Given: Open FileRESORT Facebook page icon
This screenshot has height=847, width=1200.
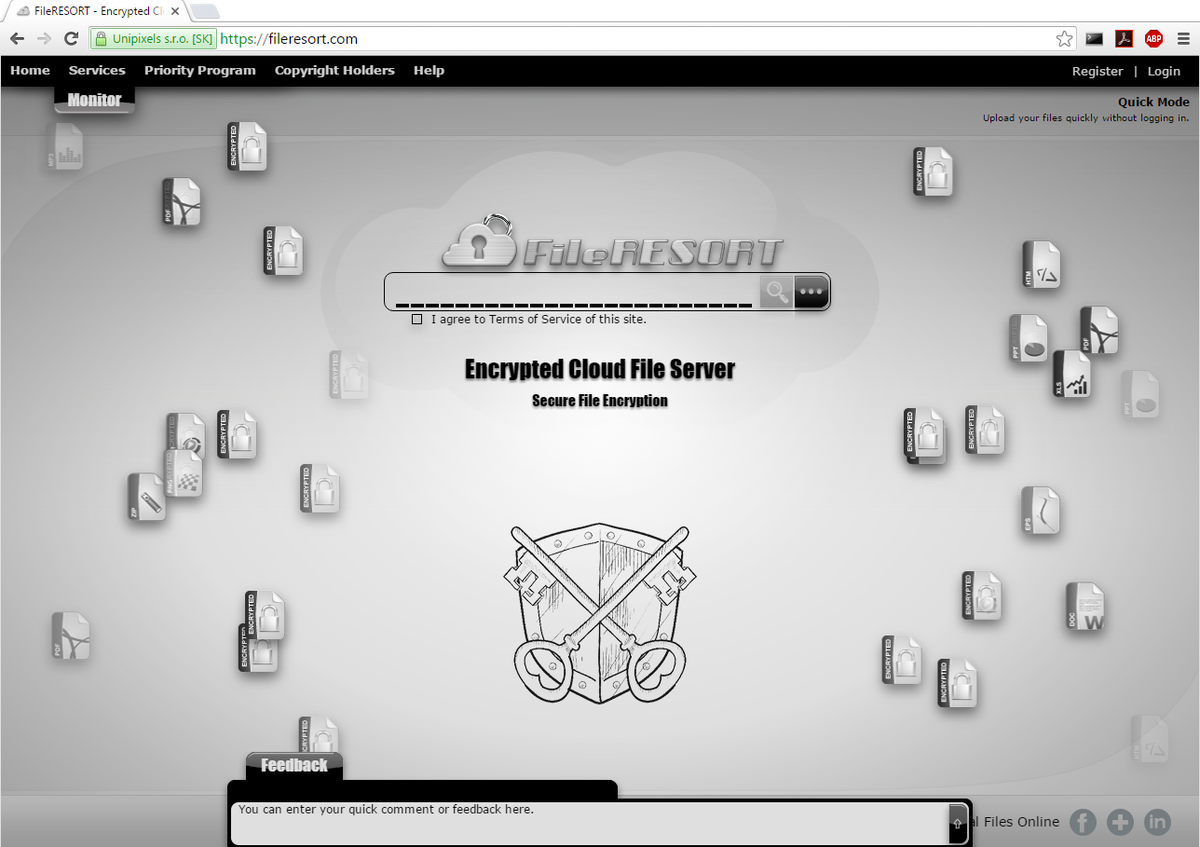Looking at the screenshot, I should [1083, 822].
